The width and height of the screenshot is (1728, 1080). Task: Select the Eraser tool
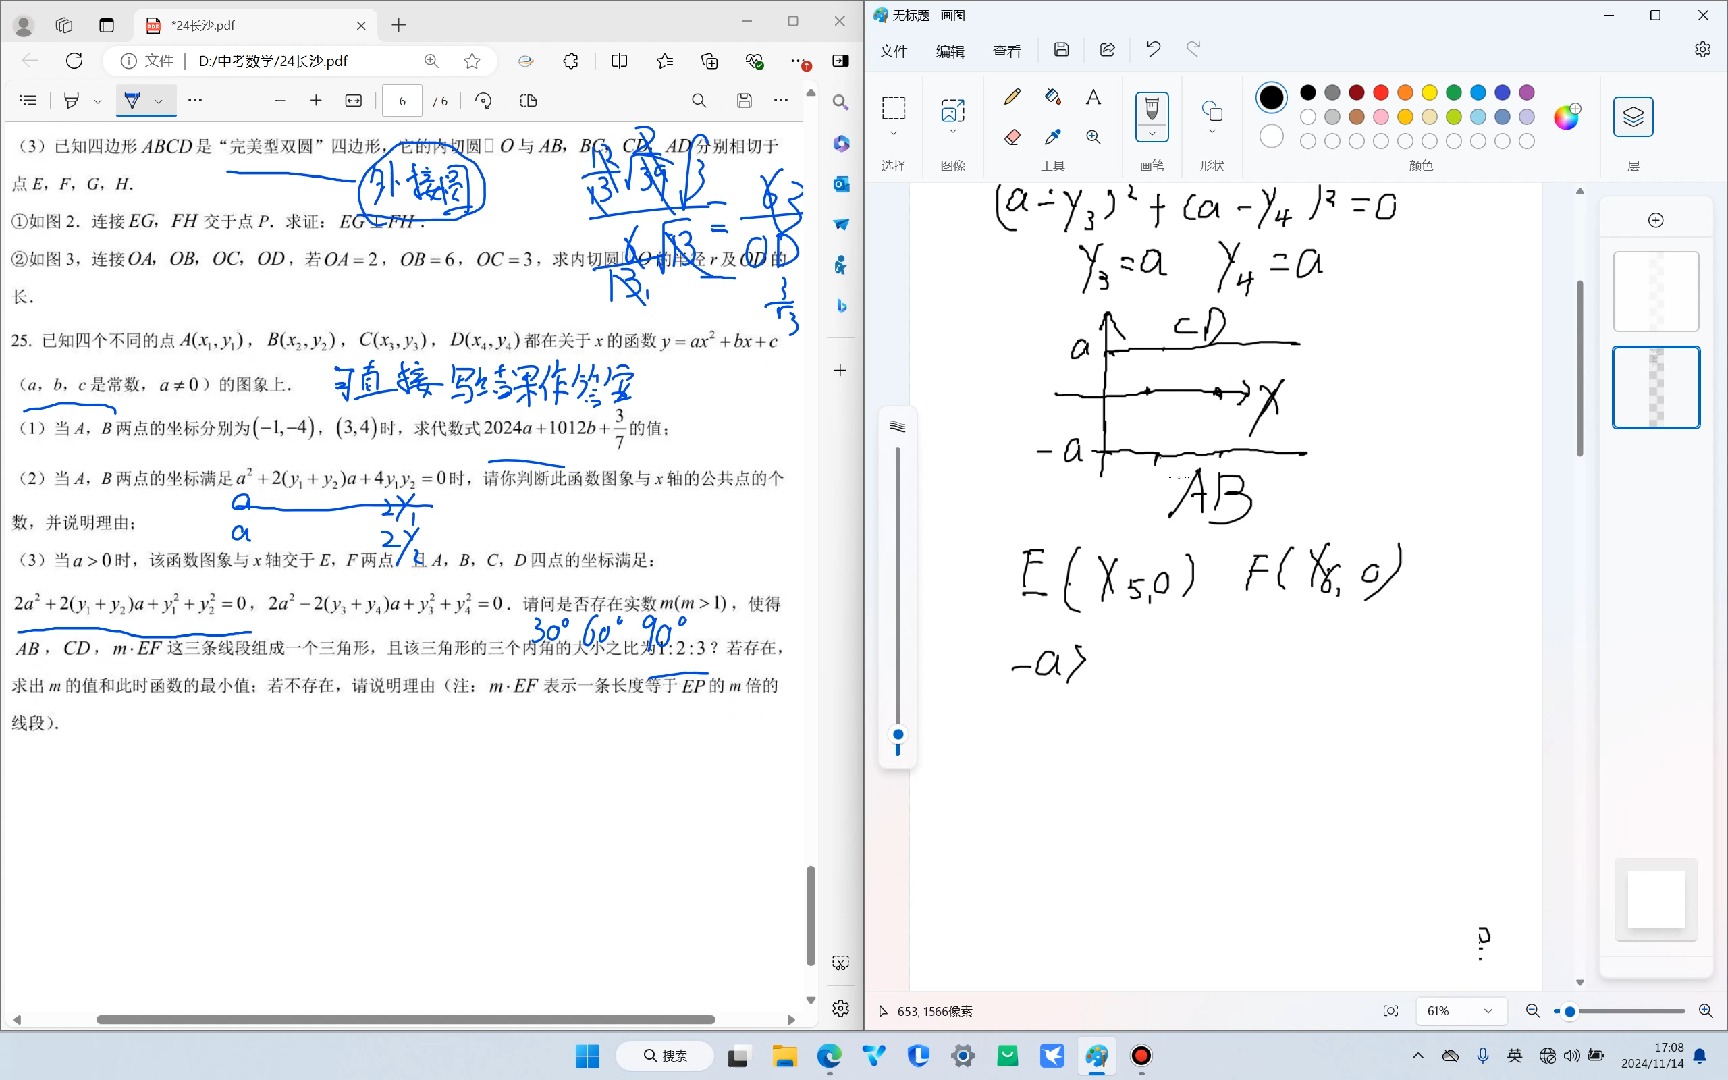pos(1013,137)
